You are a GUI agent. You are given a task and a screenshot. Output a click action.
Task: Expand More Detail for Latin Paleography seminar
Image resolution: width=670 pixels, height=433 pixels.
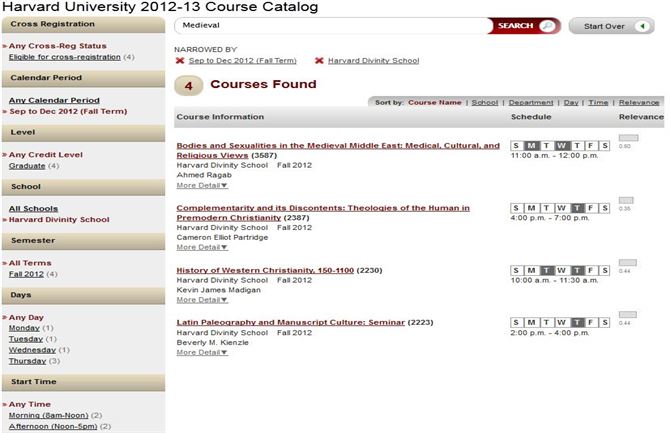click(202, 353)
